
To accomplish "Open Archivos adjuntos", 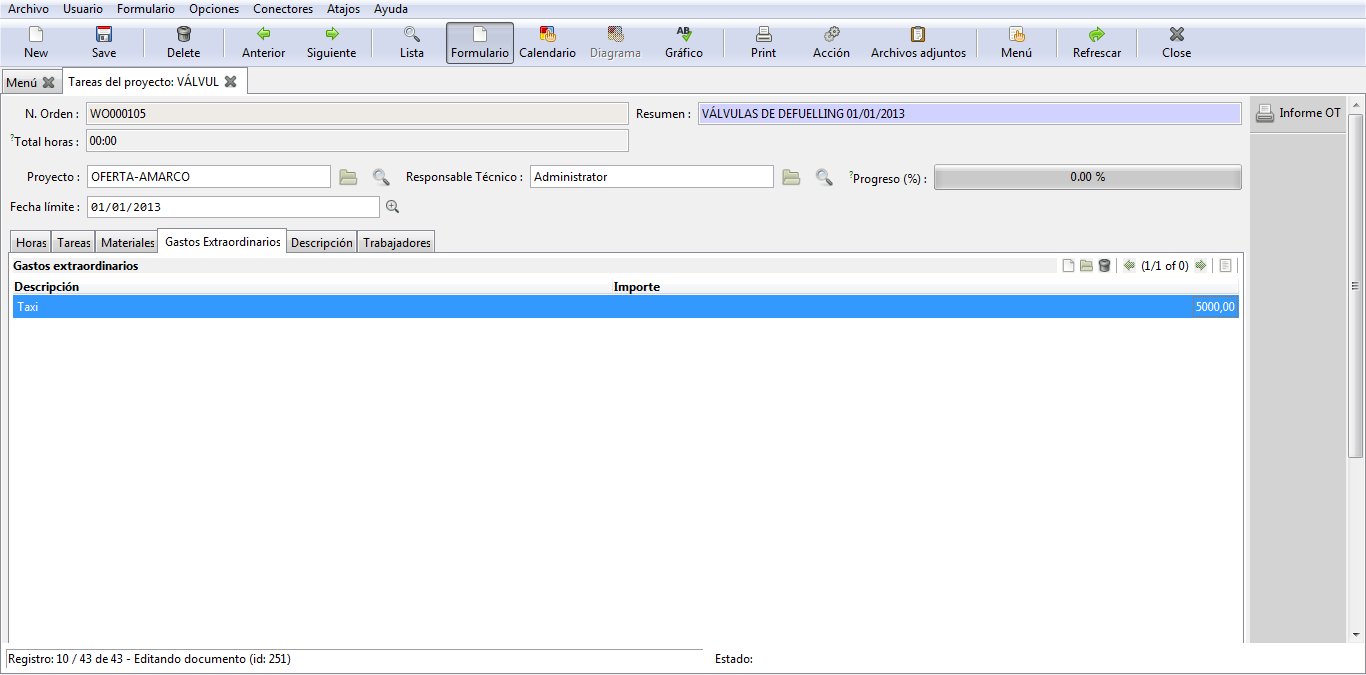I will click(x=918, y=43).
